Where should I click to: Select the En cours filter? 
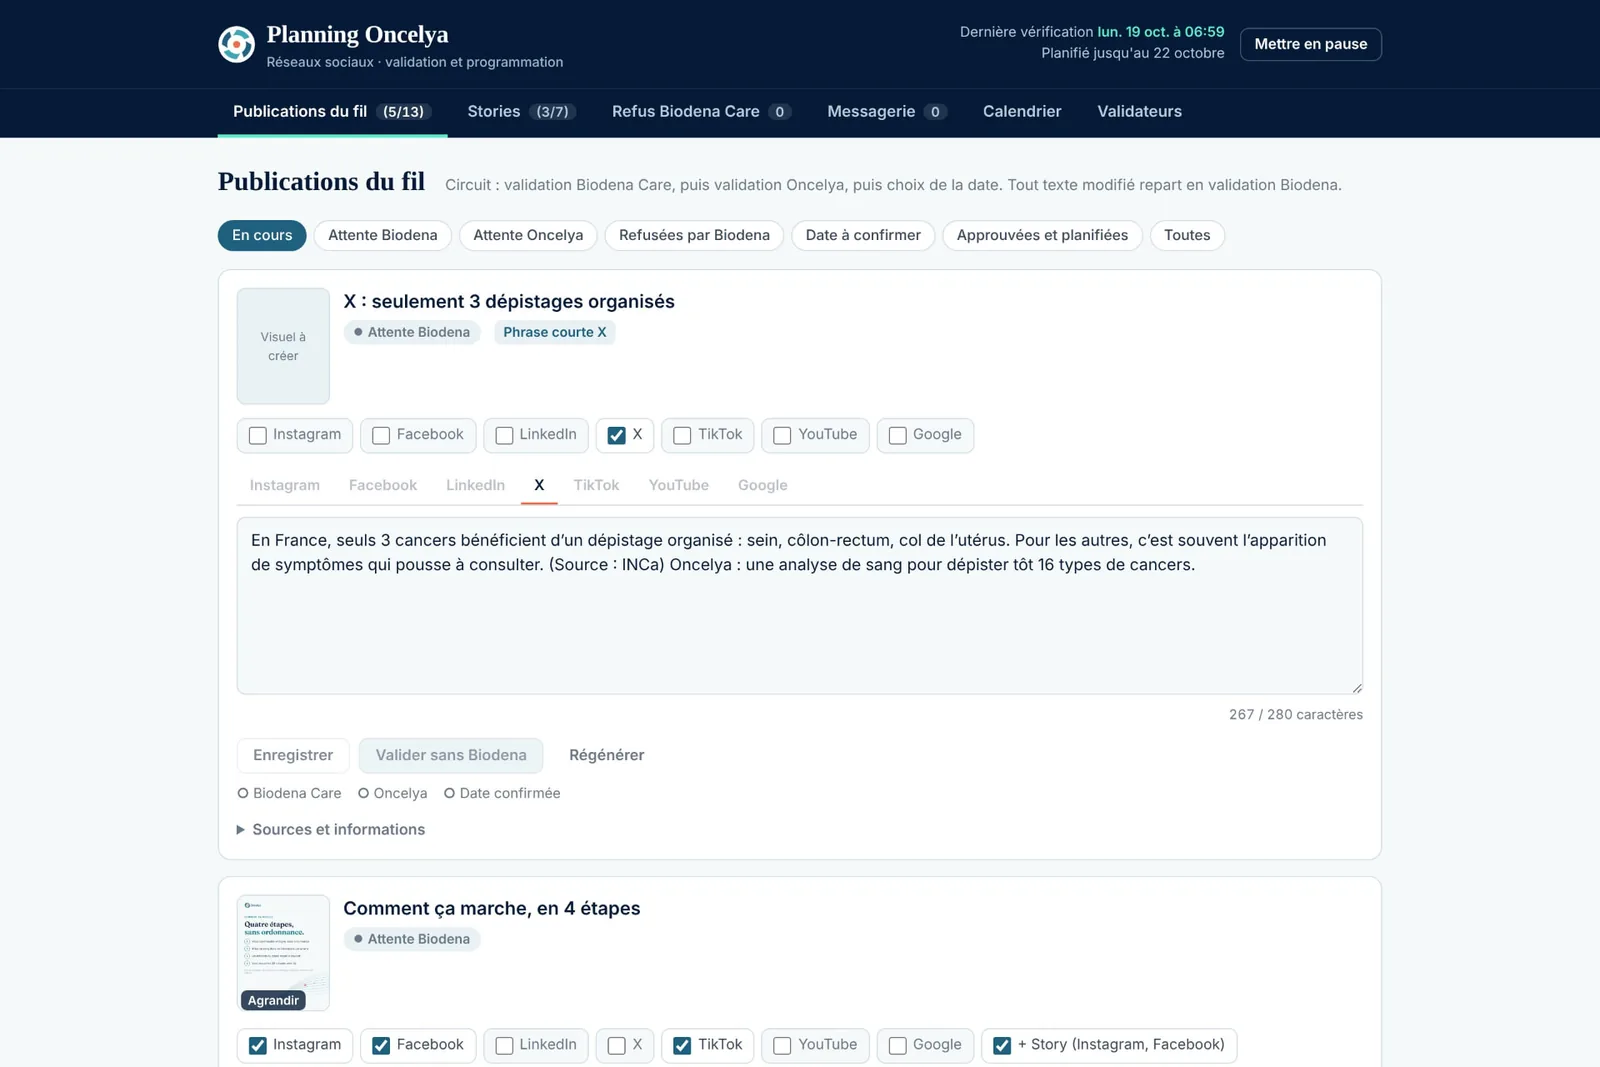(262, 235)
